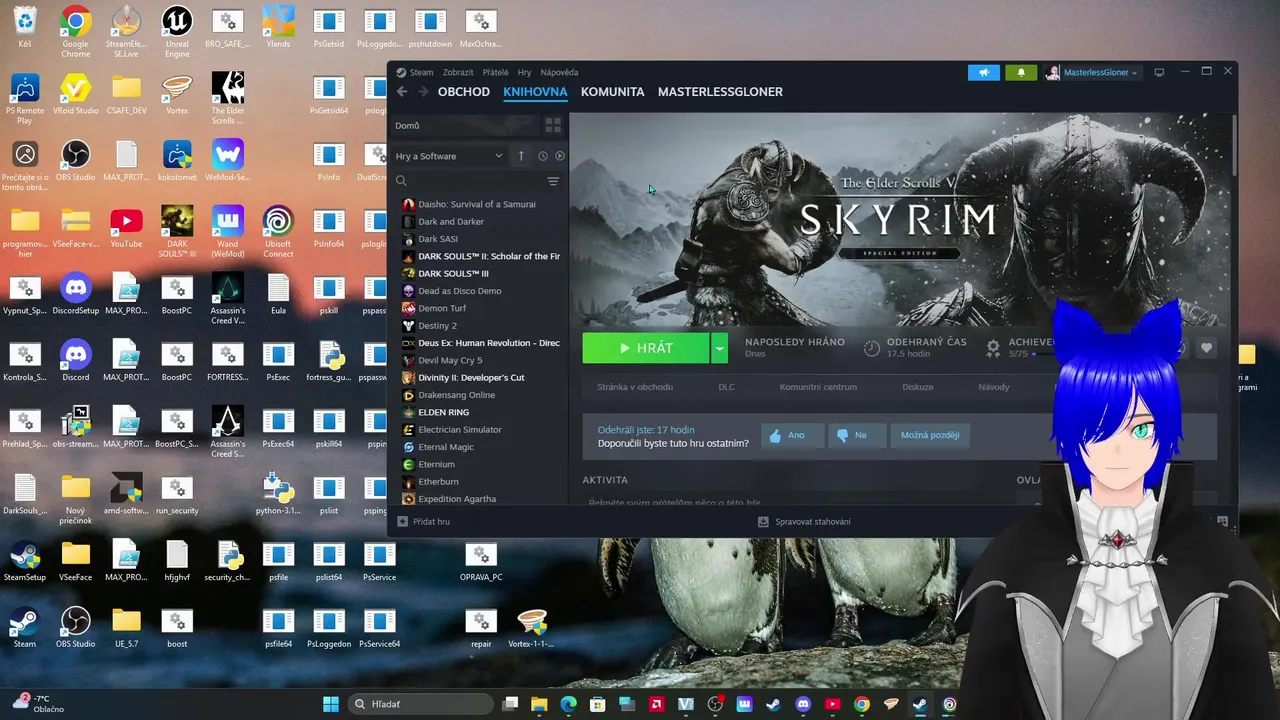Select the WeMod-Se... desktop icon

(x=228, y=160)
